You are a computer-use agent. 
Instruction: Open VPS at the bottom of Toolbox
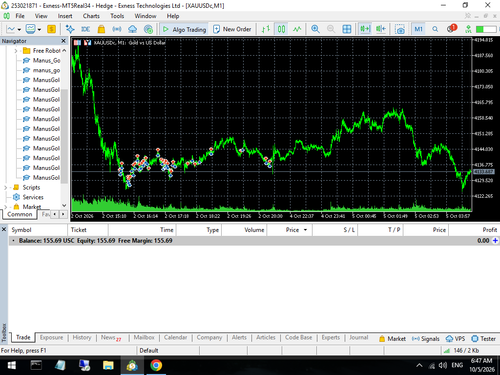[455, 339]
